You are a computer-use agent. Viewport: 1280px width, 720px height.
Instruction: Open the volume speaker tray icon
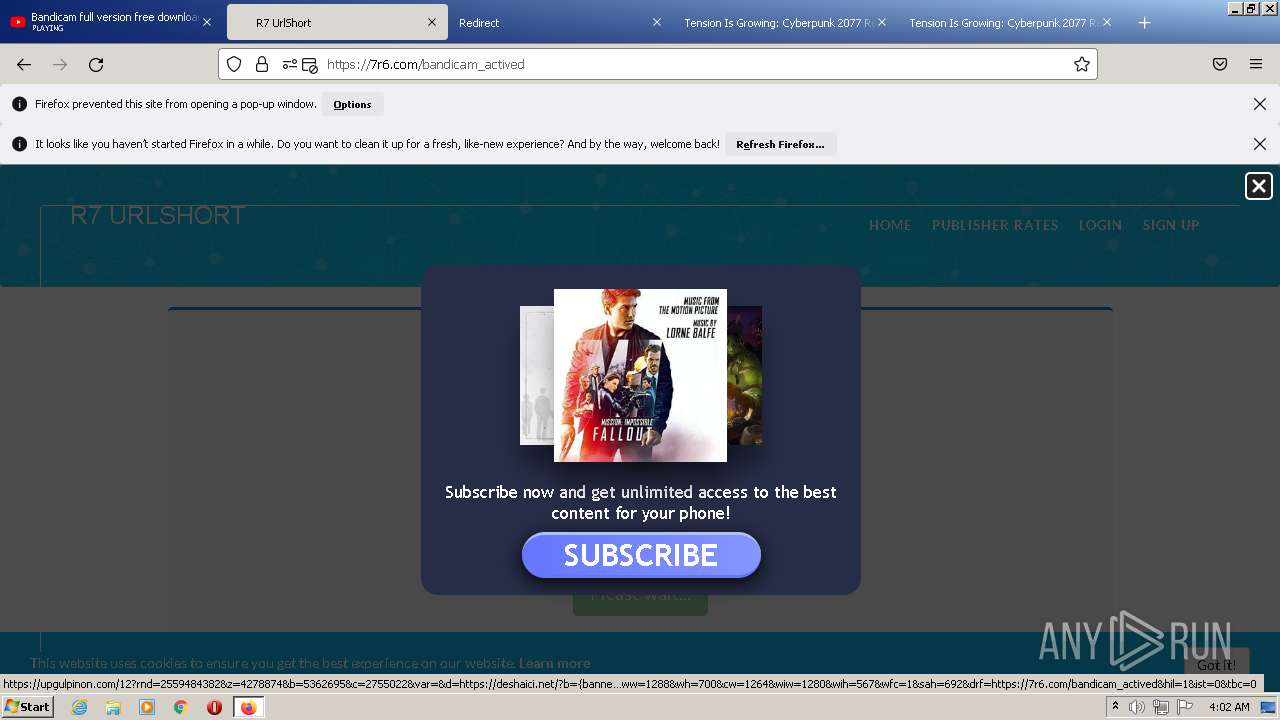click(1137, 707)
